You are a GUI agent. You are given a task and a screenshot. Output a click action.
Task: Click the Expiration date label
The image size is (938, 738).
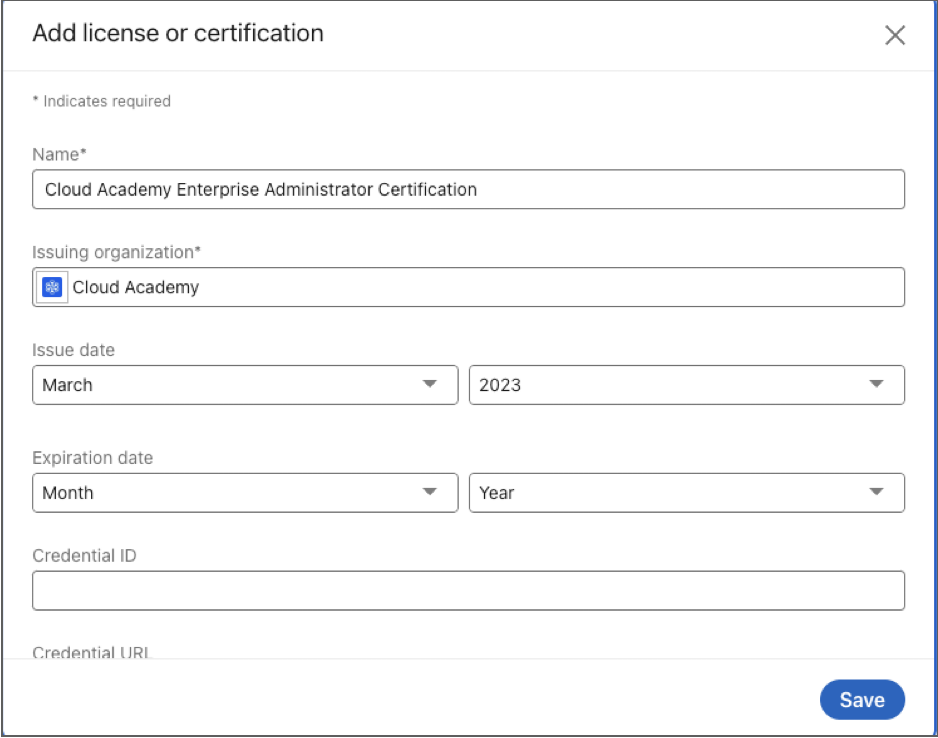pyautogui.click(x=92, y=458)
